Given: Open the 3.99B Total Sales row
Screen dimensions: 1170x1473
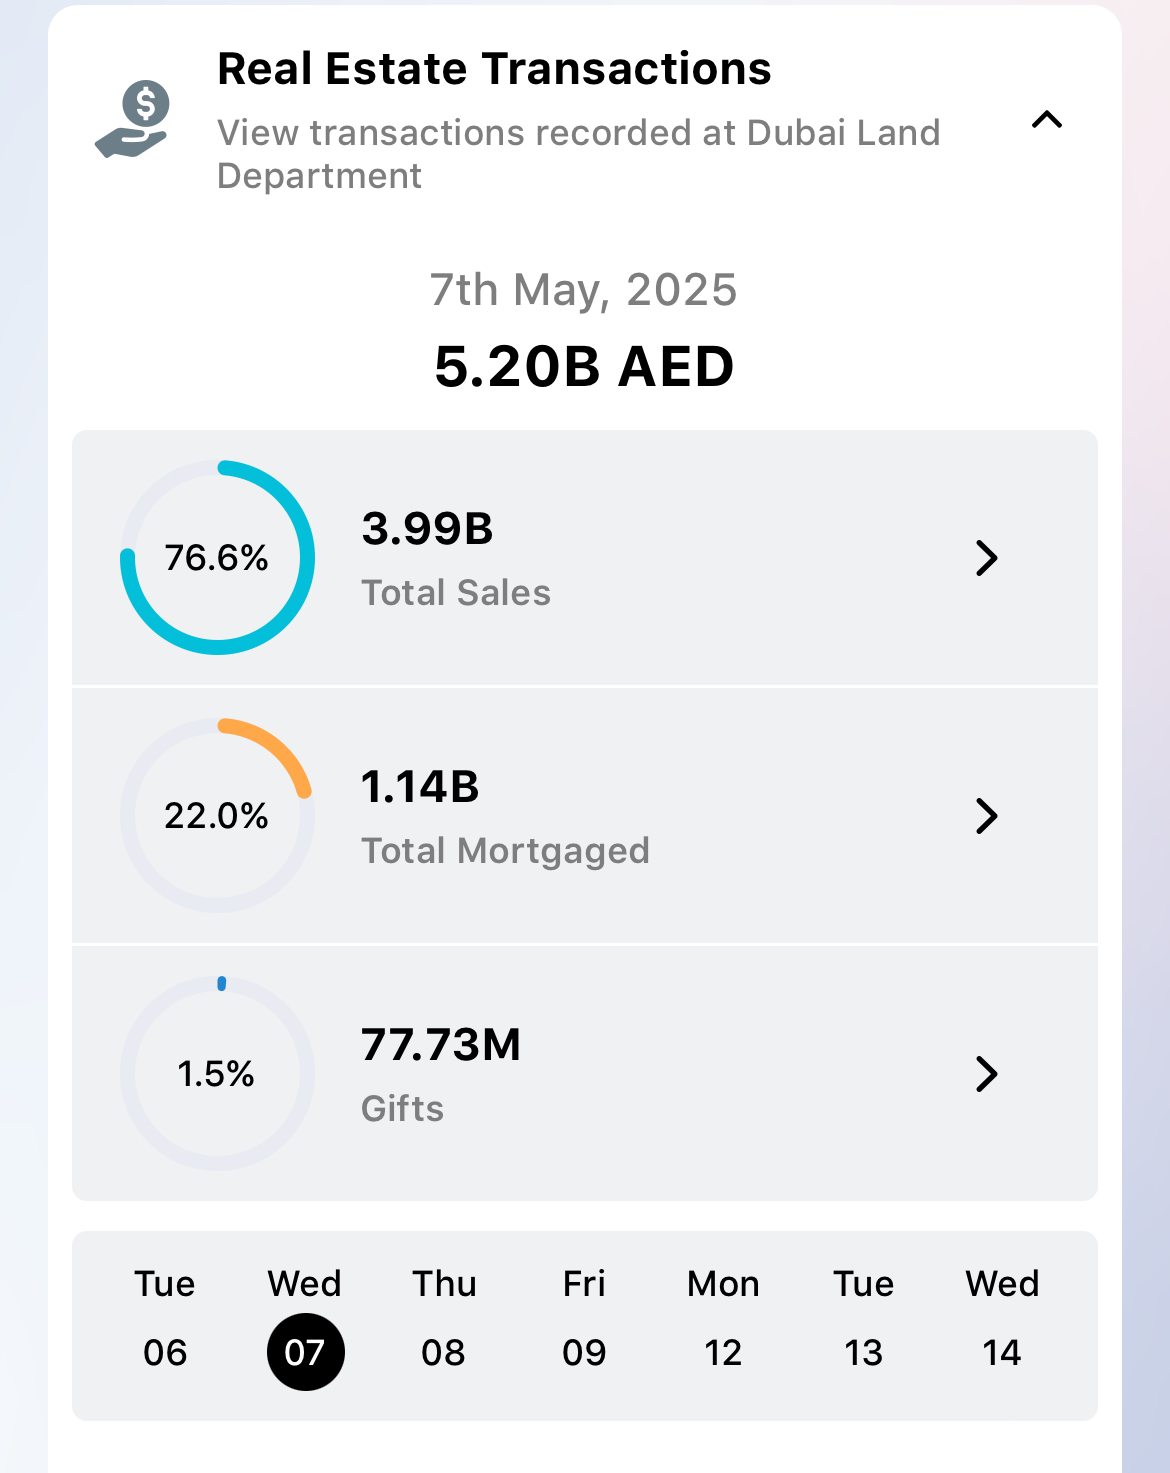Looking at the screenshot, I should tap(585, 558).
